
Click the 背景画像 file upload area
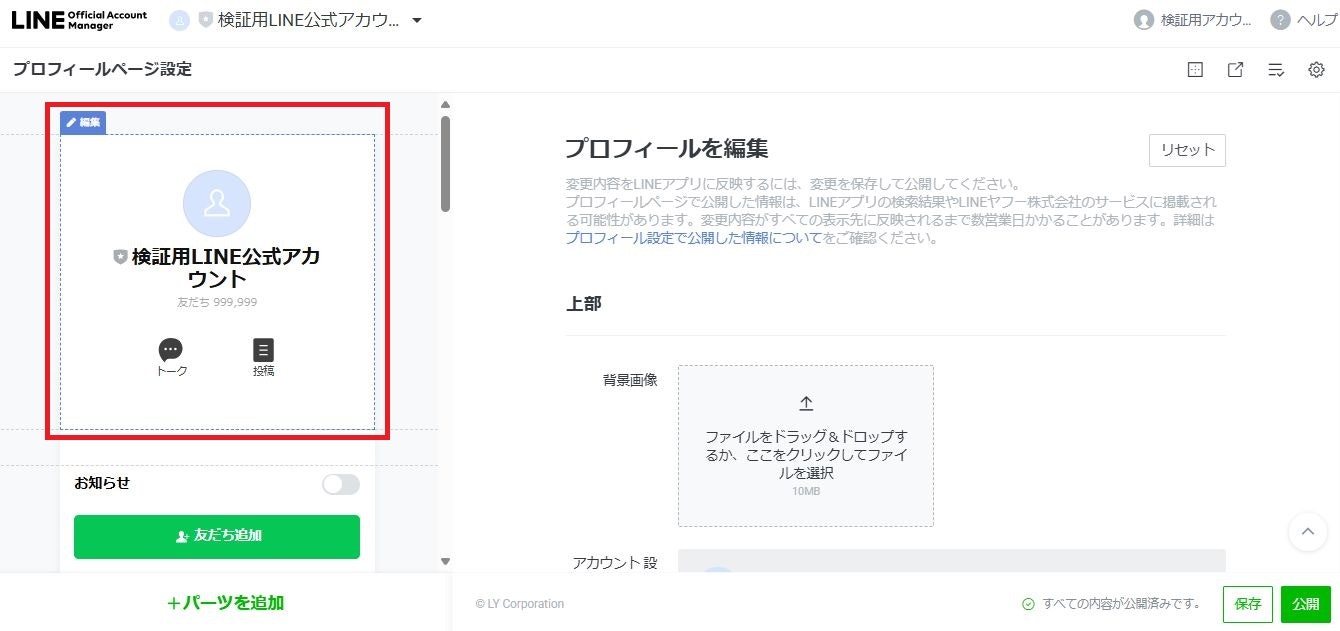pos(806,446)
